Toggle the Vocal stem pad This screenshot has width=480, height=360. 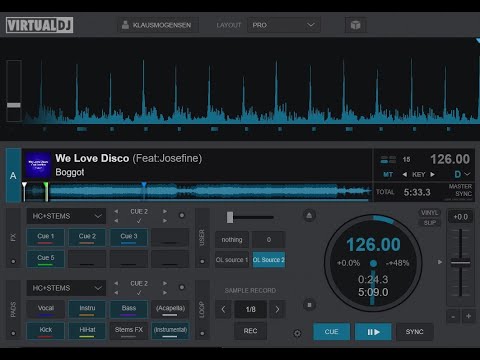[x=45, y=309]
